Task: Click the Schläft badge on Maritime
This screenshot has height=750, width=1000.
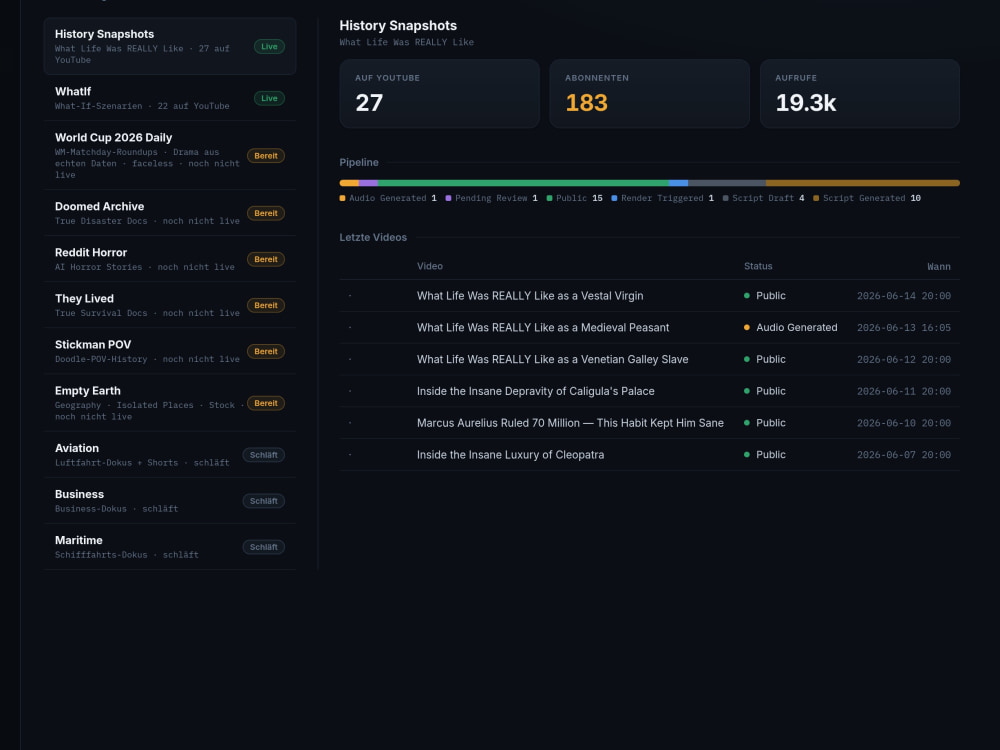Action: pos(263,547)
